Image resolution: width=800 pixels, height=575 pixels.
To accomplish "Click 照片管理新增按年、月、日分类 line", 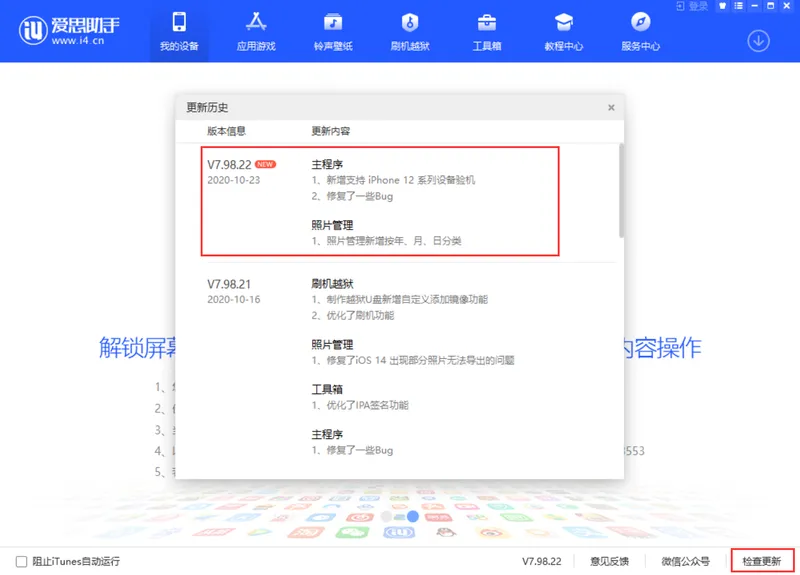I will 386,240.
